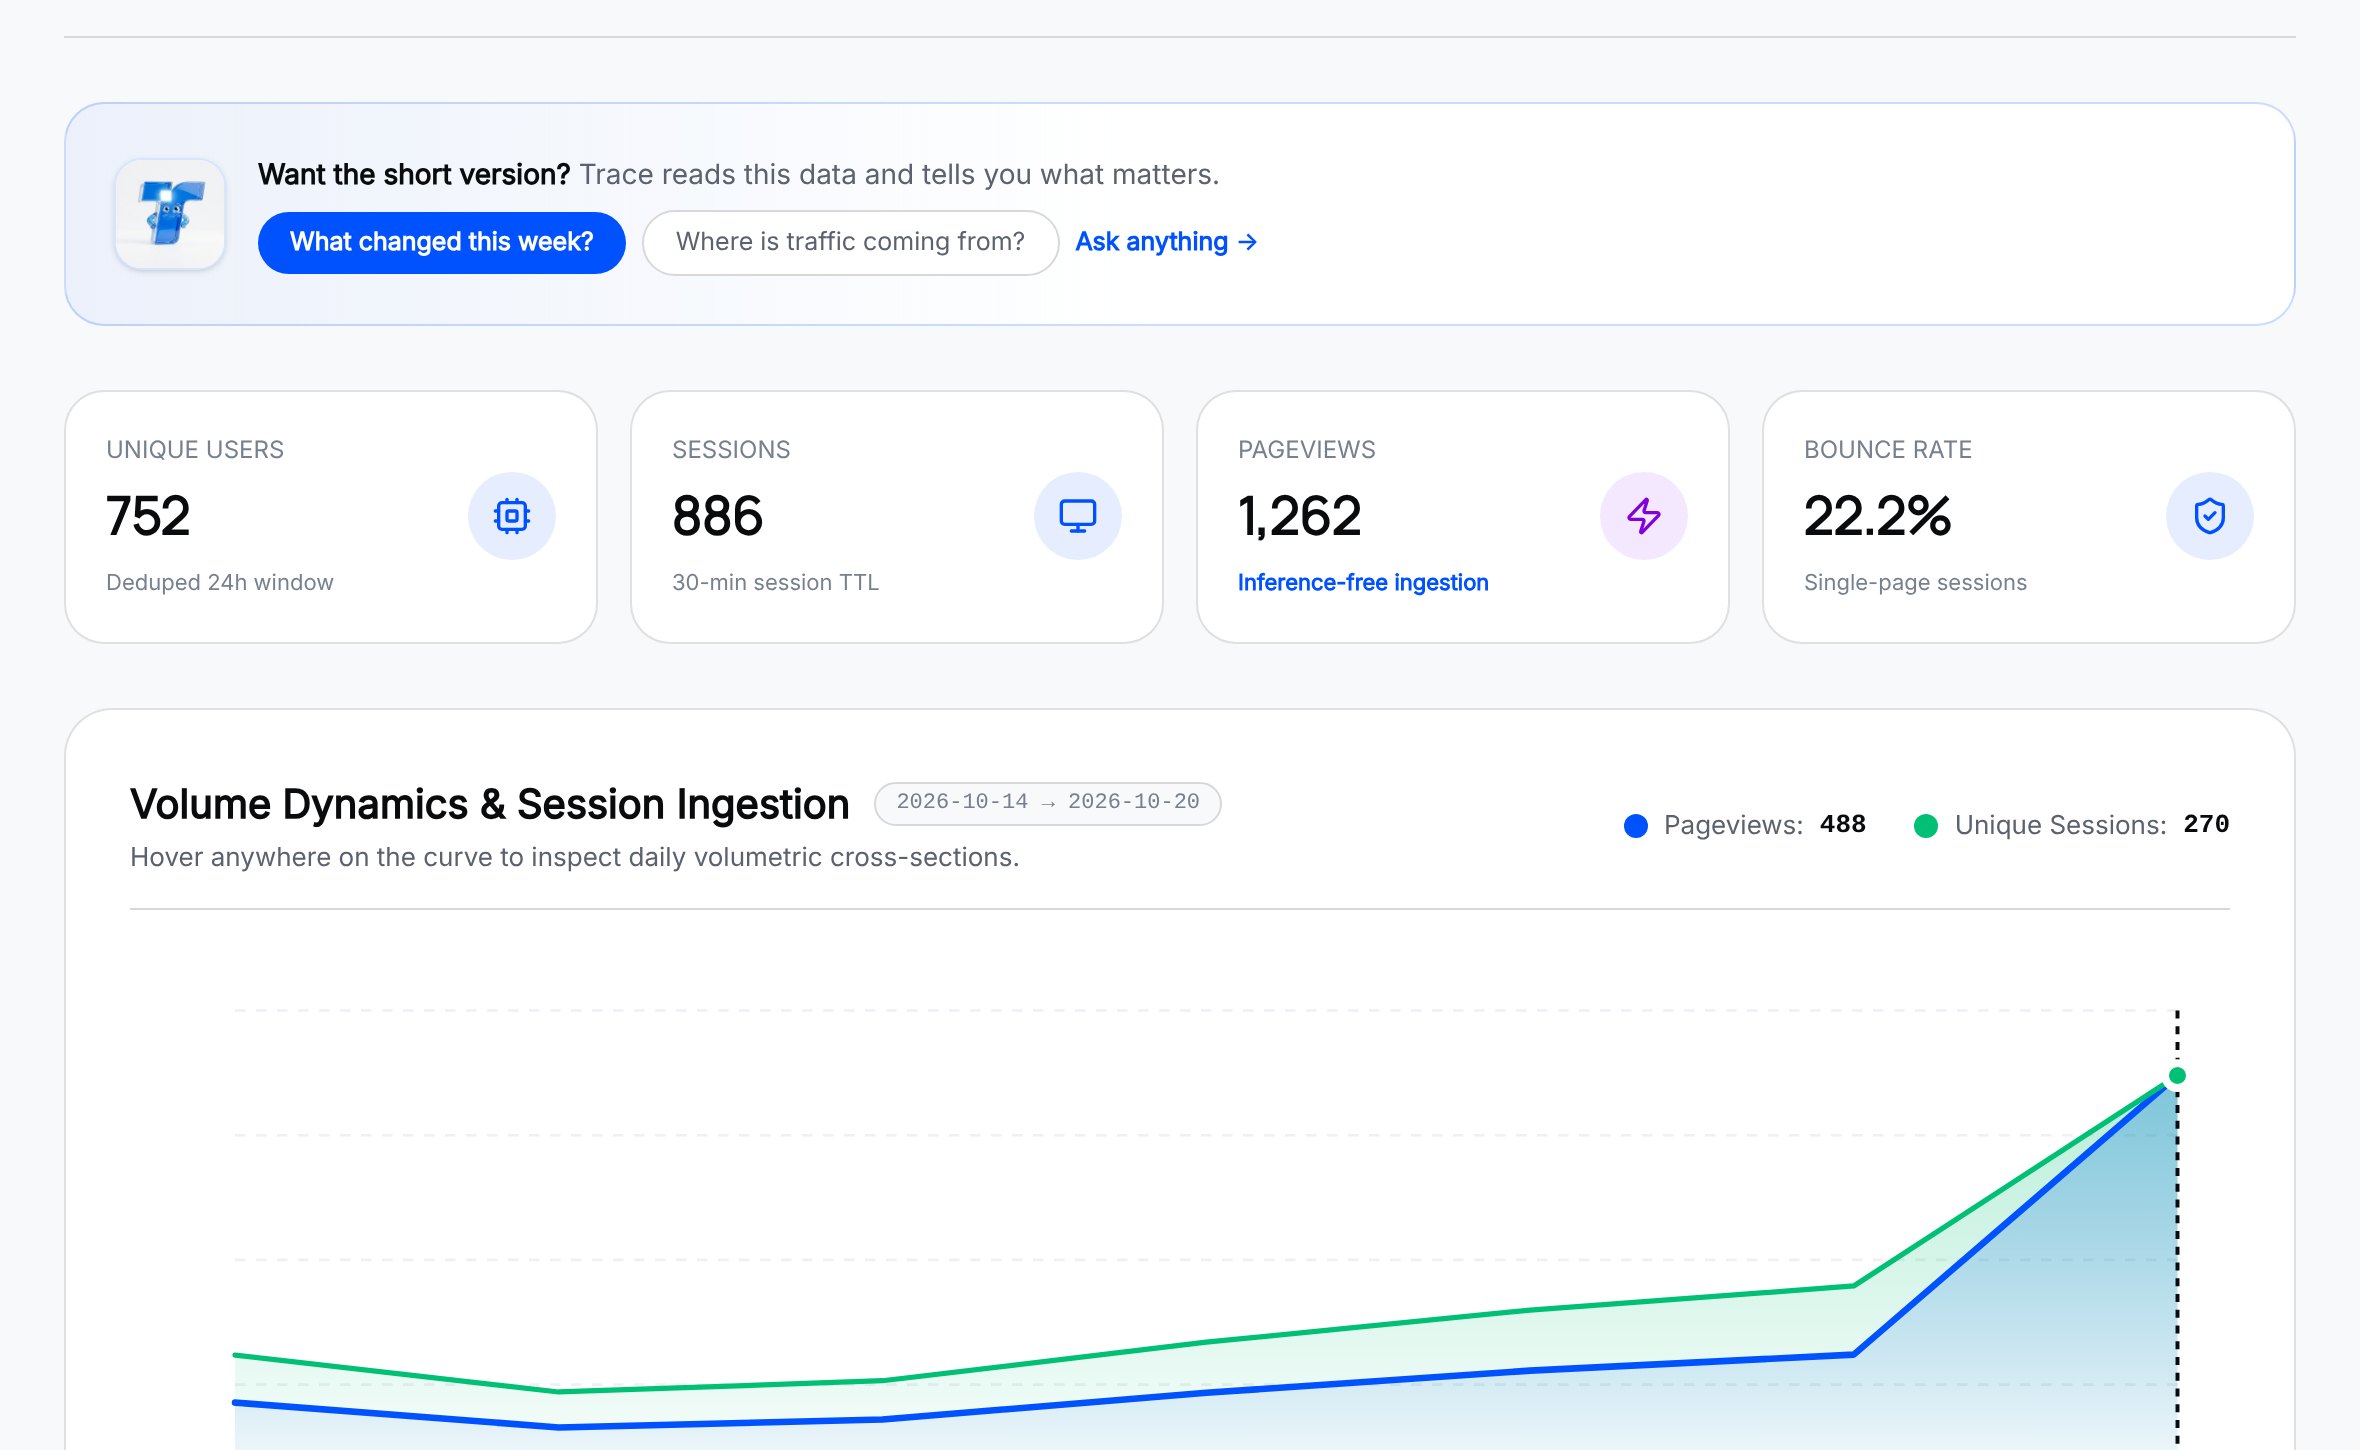Click 'Single-page sessions' caption
This screenshot has width=2360, height=1450.
point(1915,582)
